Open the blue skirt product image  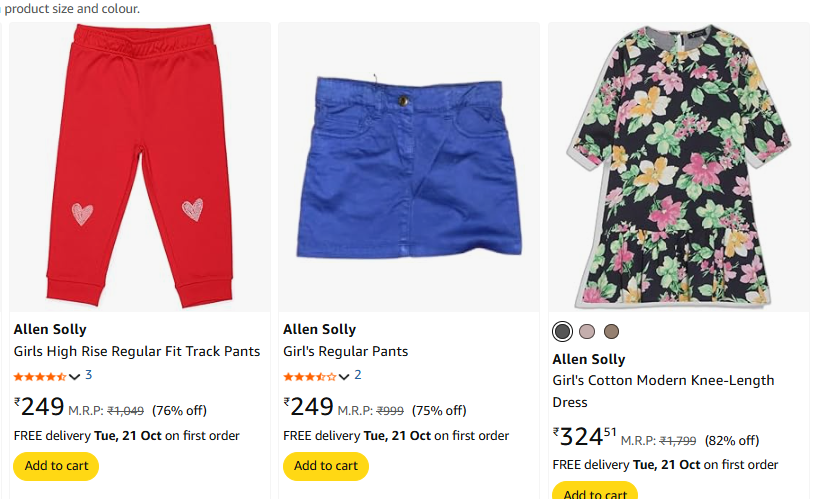pos(409,167)
